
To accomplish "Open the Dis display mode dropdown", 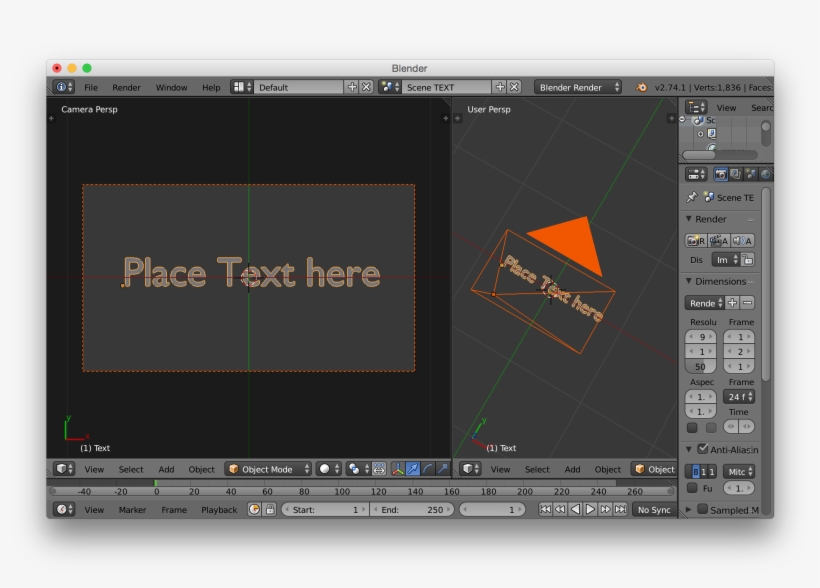I will click(x=726, y=259).
